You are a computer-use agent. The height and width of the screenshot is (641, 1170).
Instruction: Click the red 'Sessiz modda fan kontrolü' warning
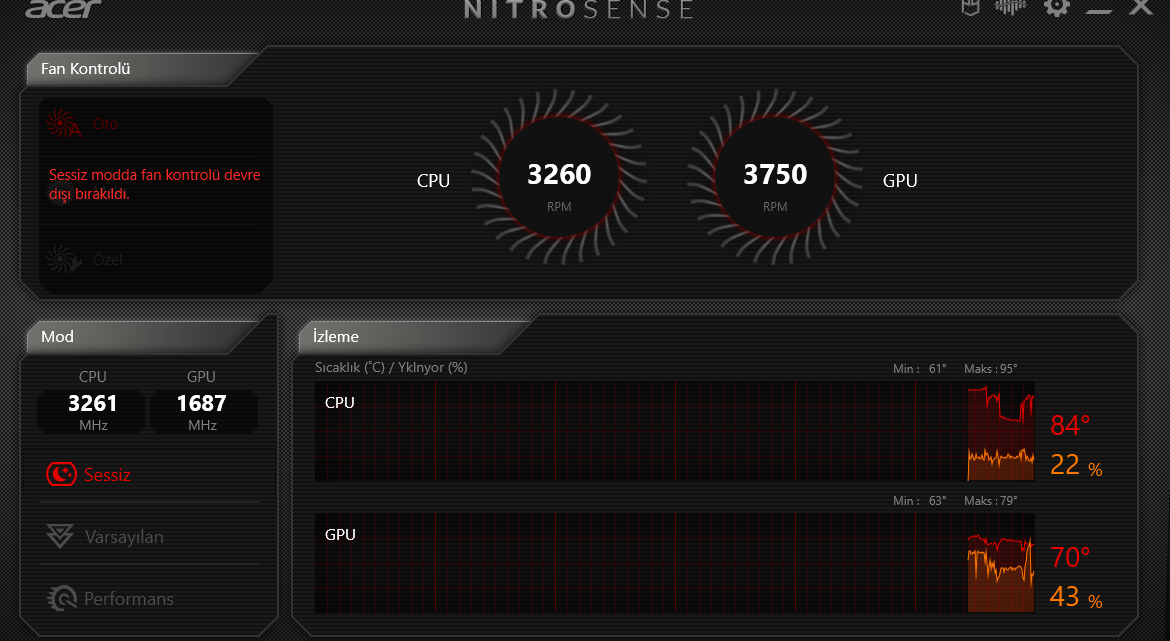pos(154,184)
